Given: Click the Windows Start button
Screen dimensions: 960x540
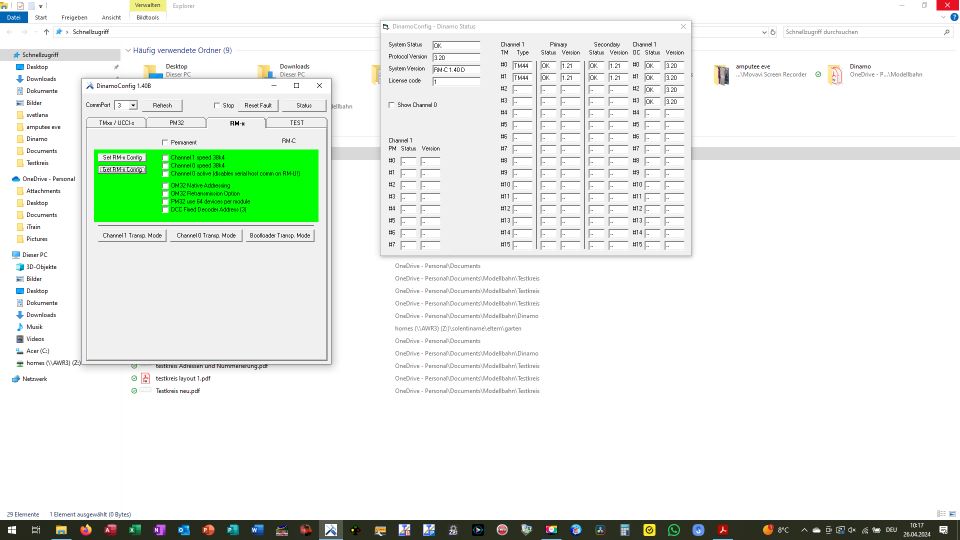Looking at the screenshot, I should pyautogui.click(x=11, y=529).
